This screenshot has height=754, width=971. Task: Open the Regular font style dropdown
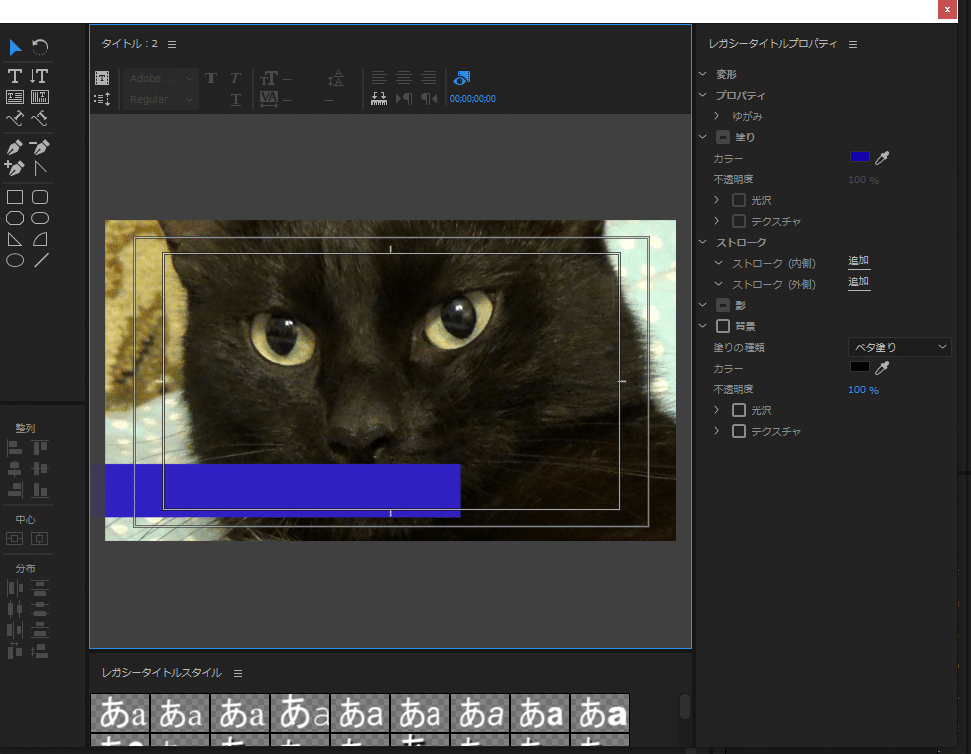click(161, 99)
